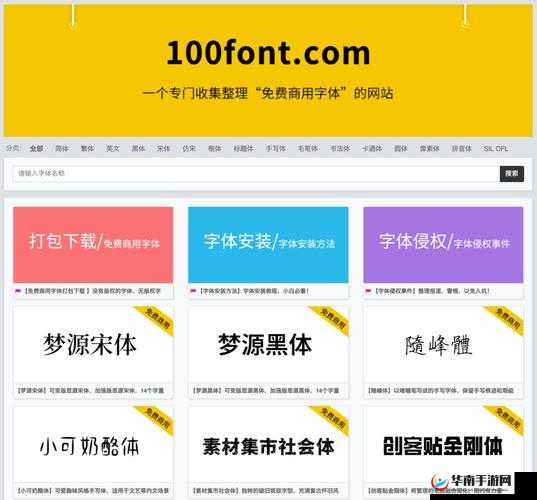Focus the font name search field
Image resolution: width=537 pixels, height=500 pixels.
tap(256, 174)
